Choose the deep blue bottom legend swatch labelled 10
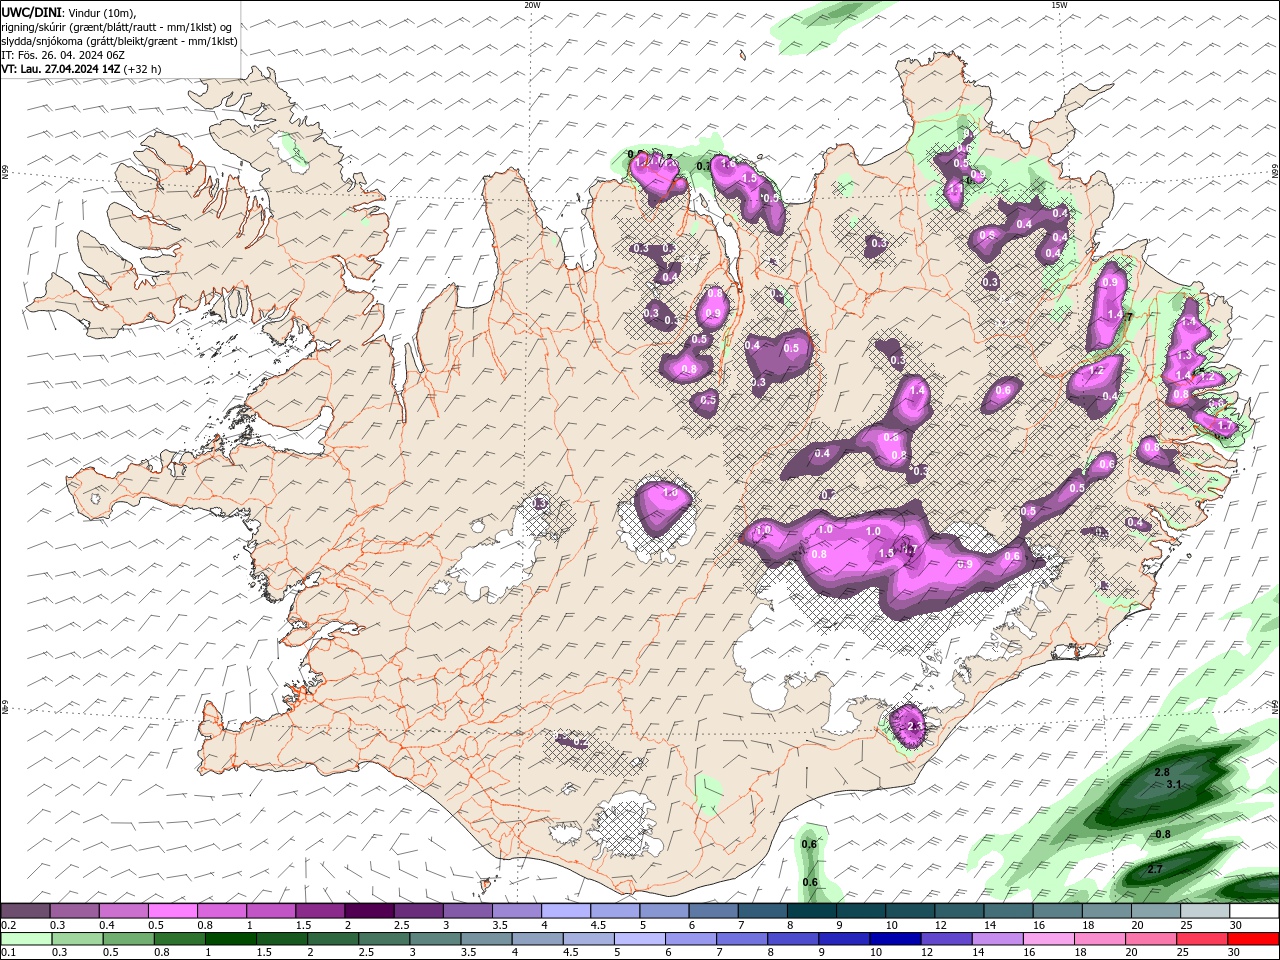 click(x=894, y=939)
